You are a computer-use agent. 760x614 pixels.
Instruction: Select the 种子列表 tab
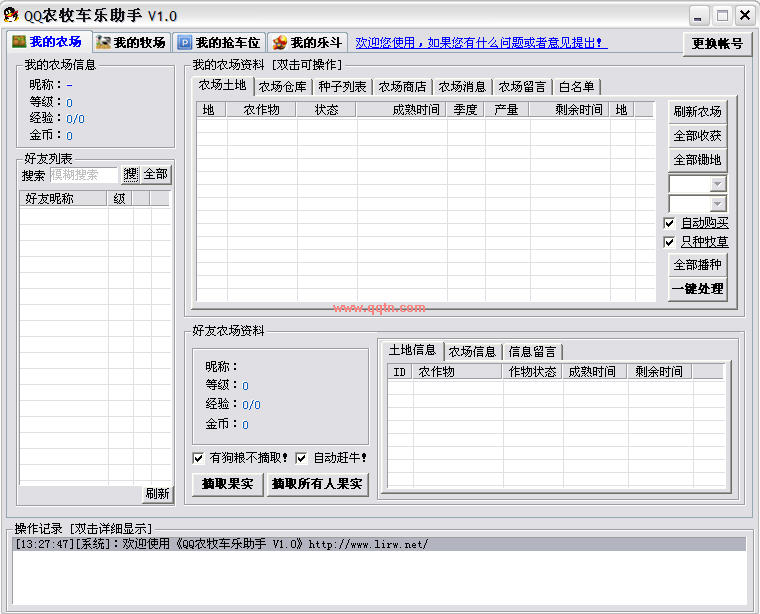pos(342,87)
